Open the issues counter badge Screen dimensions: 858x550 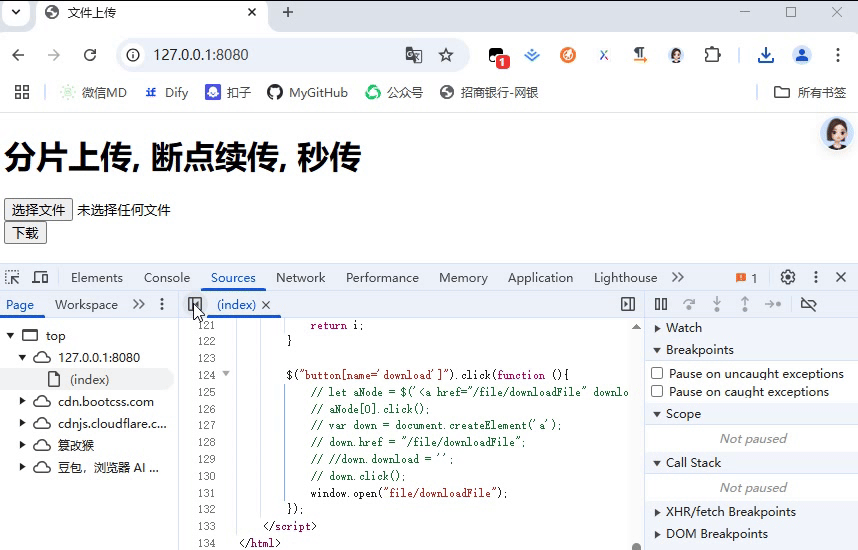click(746, 278)
